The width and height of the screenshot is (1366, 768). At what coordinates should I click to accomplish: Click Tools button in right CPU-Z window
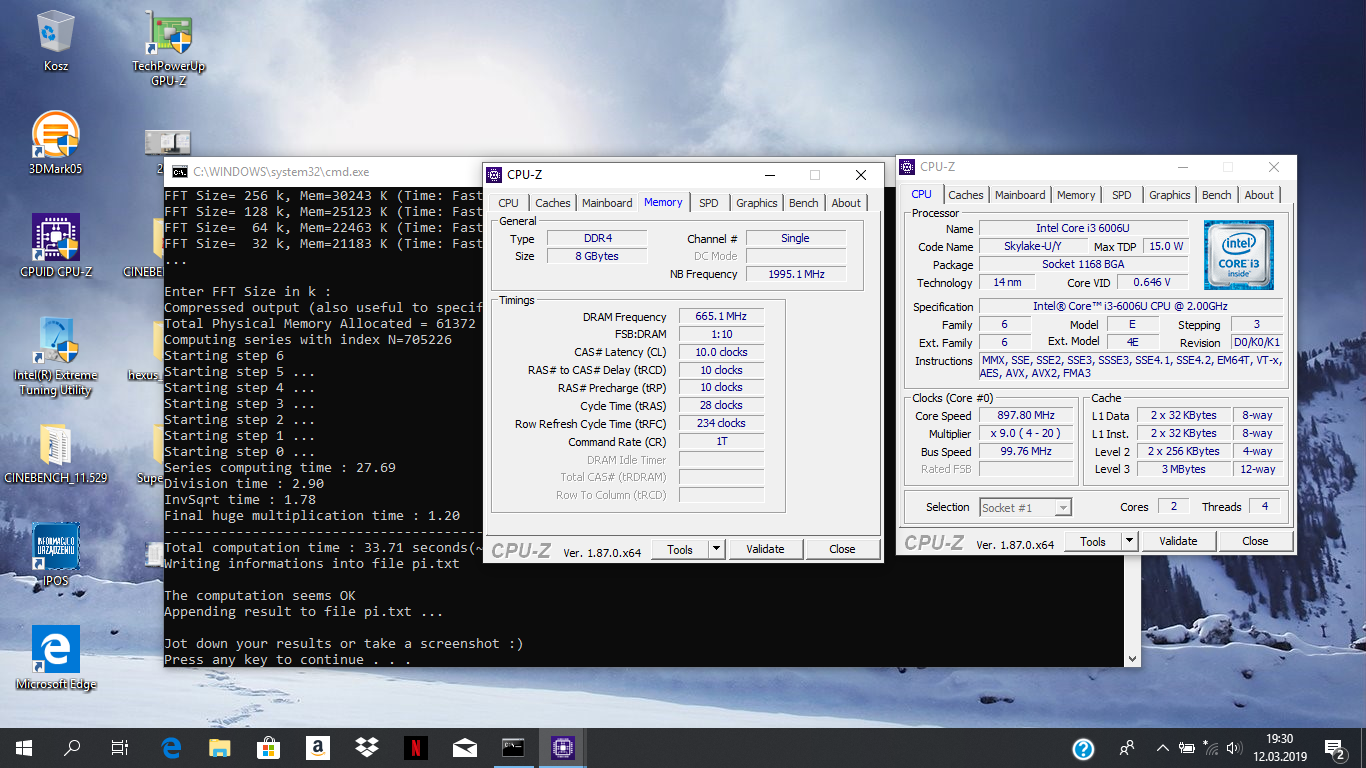[1093, 541]
